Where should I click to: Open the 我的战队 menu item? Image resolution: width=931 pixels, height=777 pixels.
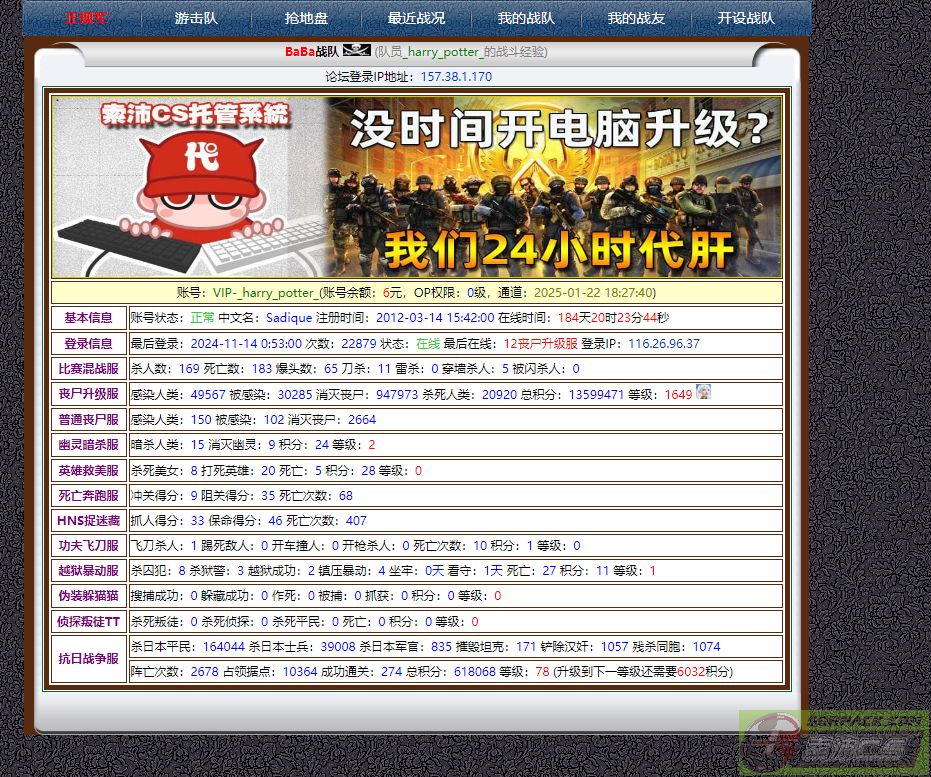pyautogui.click(x=526, y=18)
